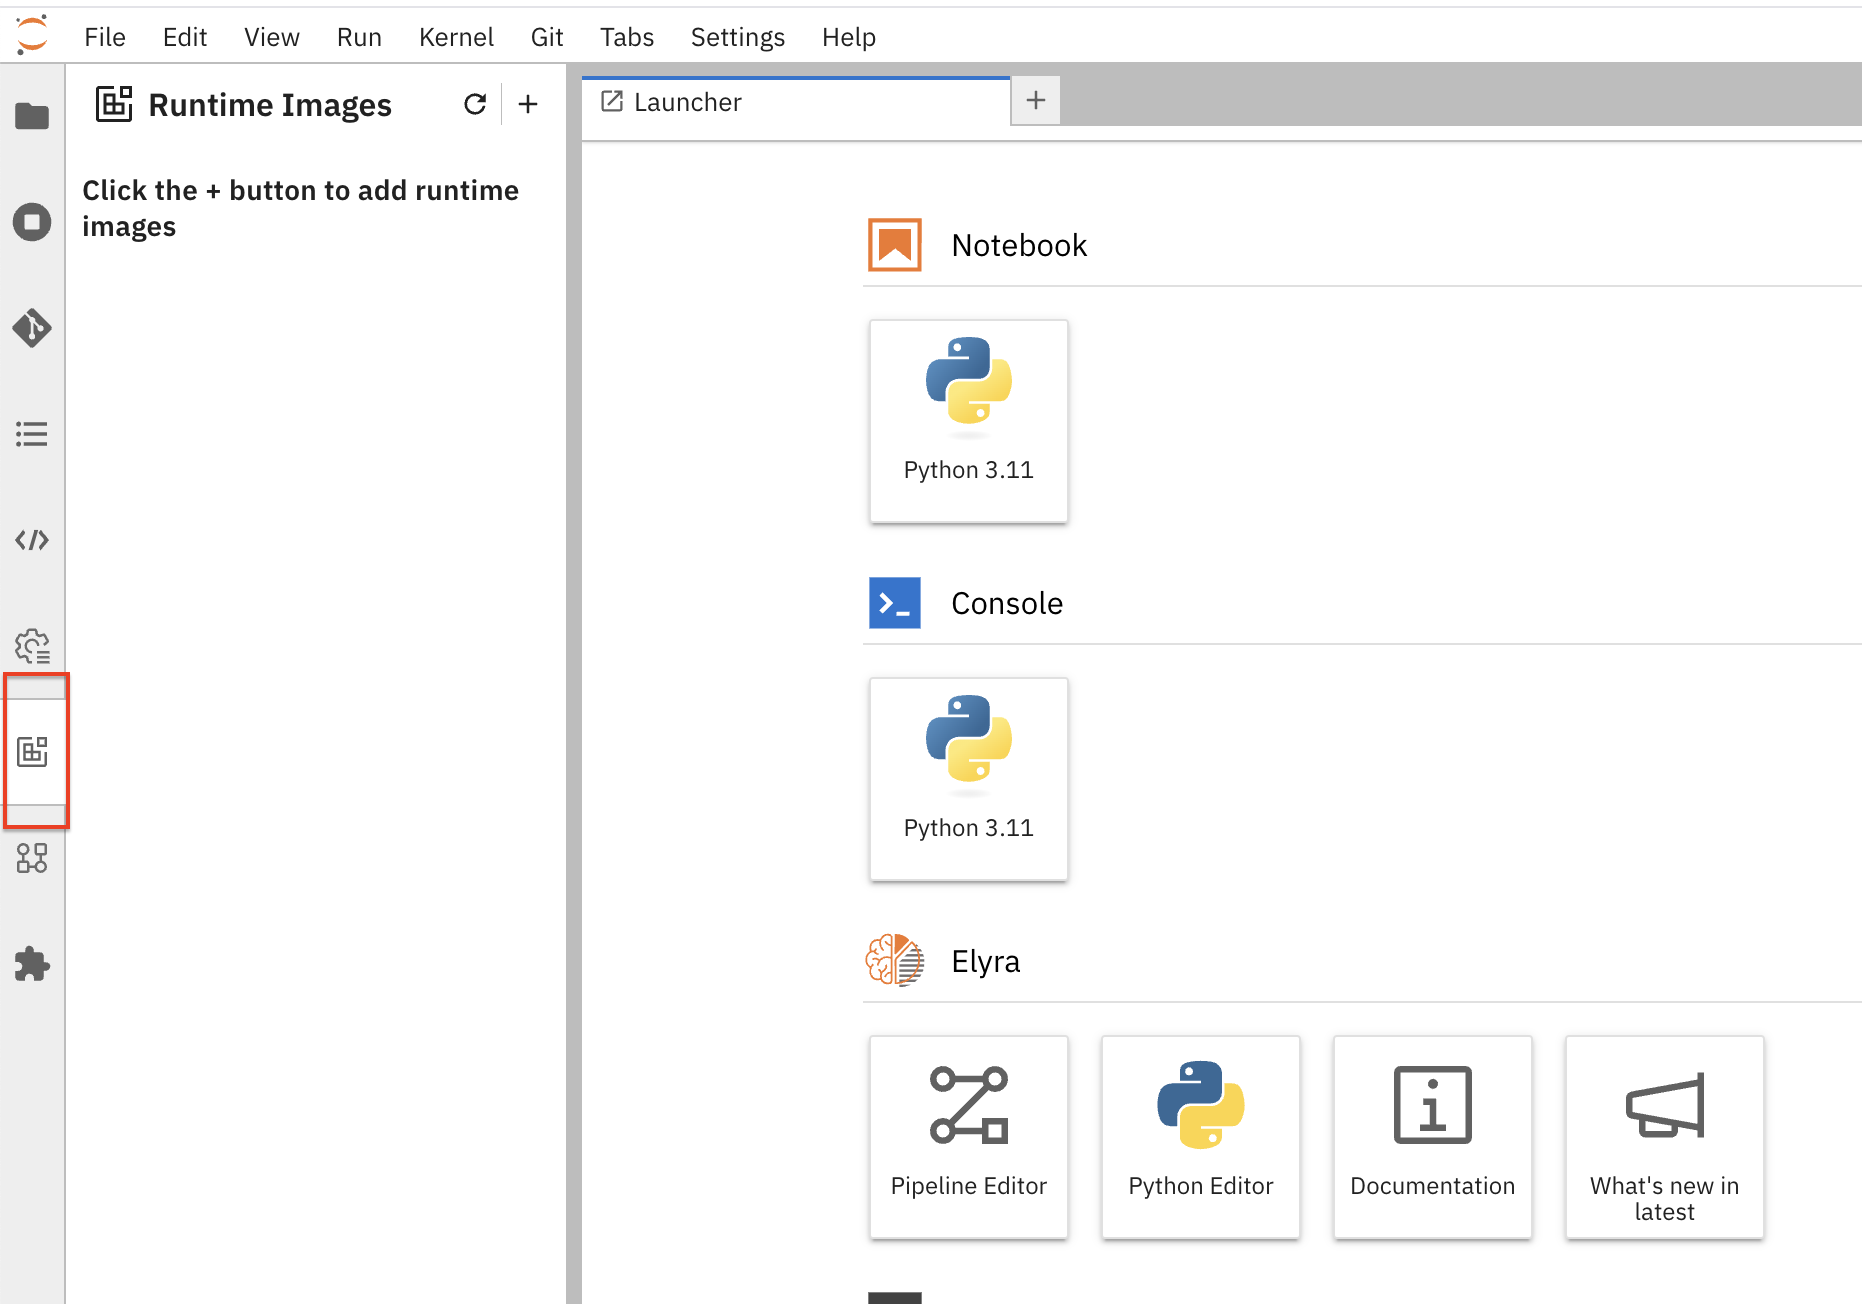This screenshot has height=1304, width=1862.
Task: Launch Python 3.11 console card
Action: click(x=969, y=779)
